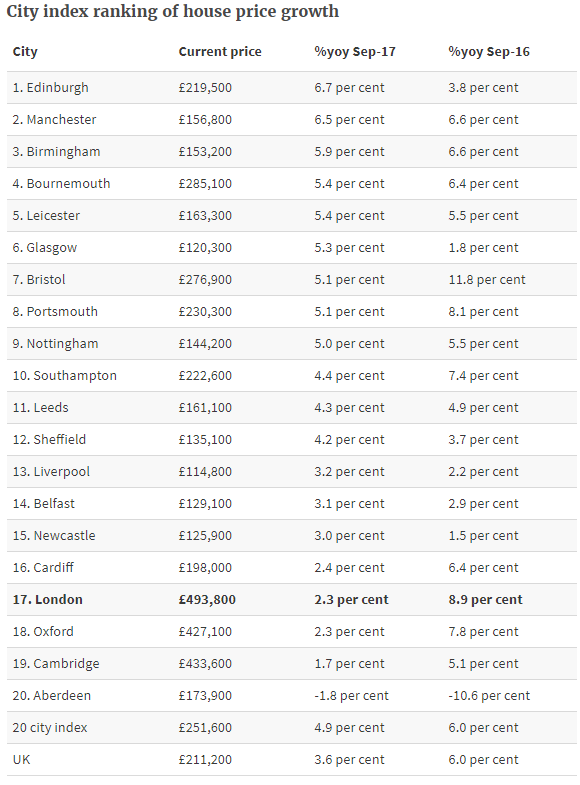Click the Glasgow row name
This screenshot has height=785, width=580.
45,248
